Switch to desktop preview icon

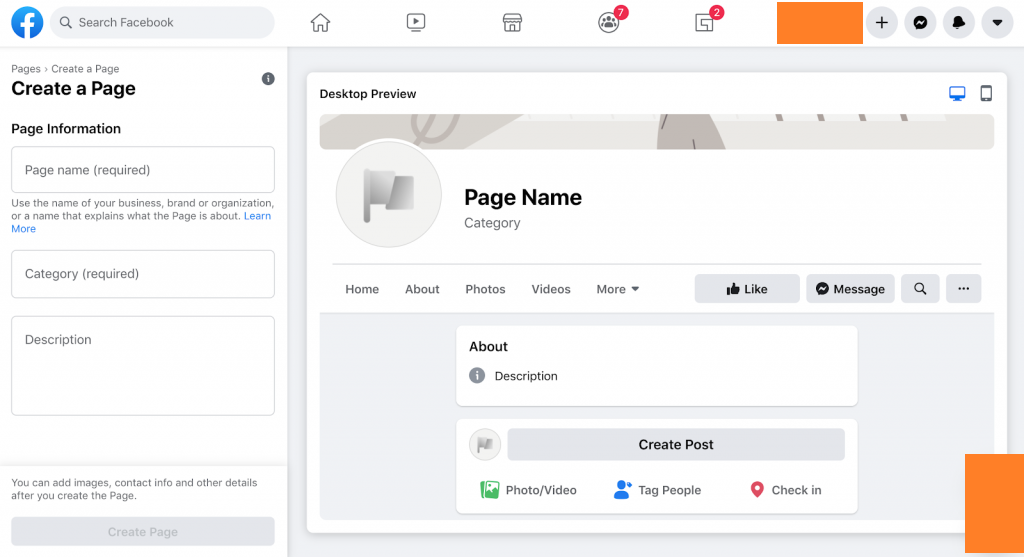pos(957,93)
